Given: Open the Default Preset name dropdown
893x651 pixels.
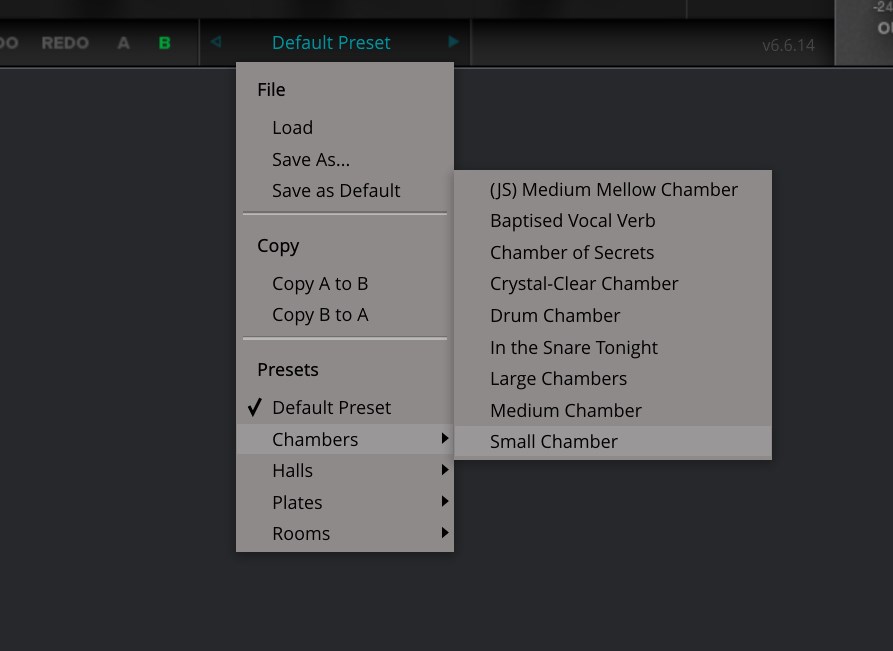Looking at the screenshot, I should click(x=331, y=43).
